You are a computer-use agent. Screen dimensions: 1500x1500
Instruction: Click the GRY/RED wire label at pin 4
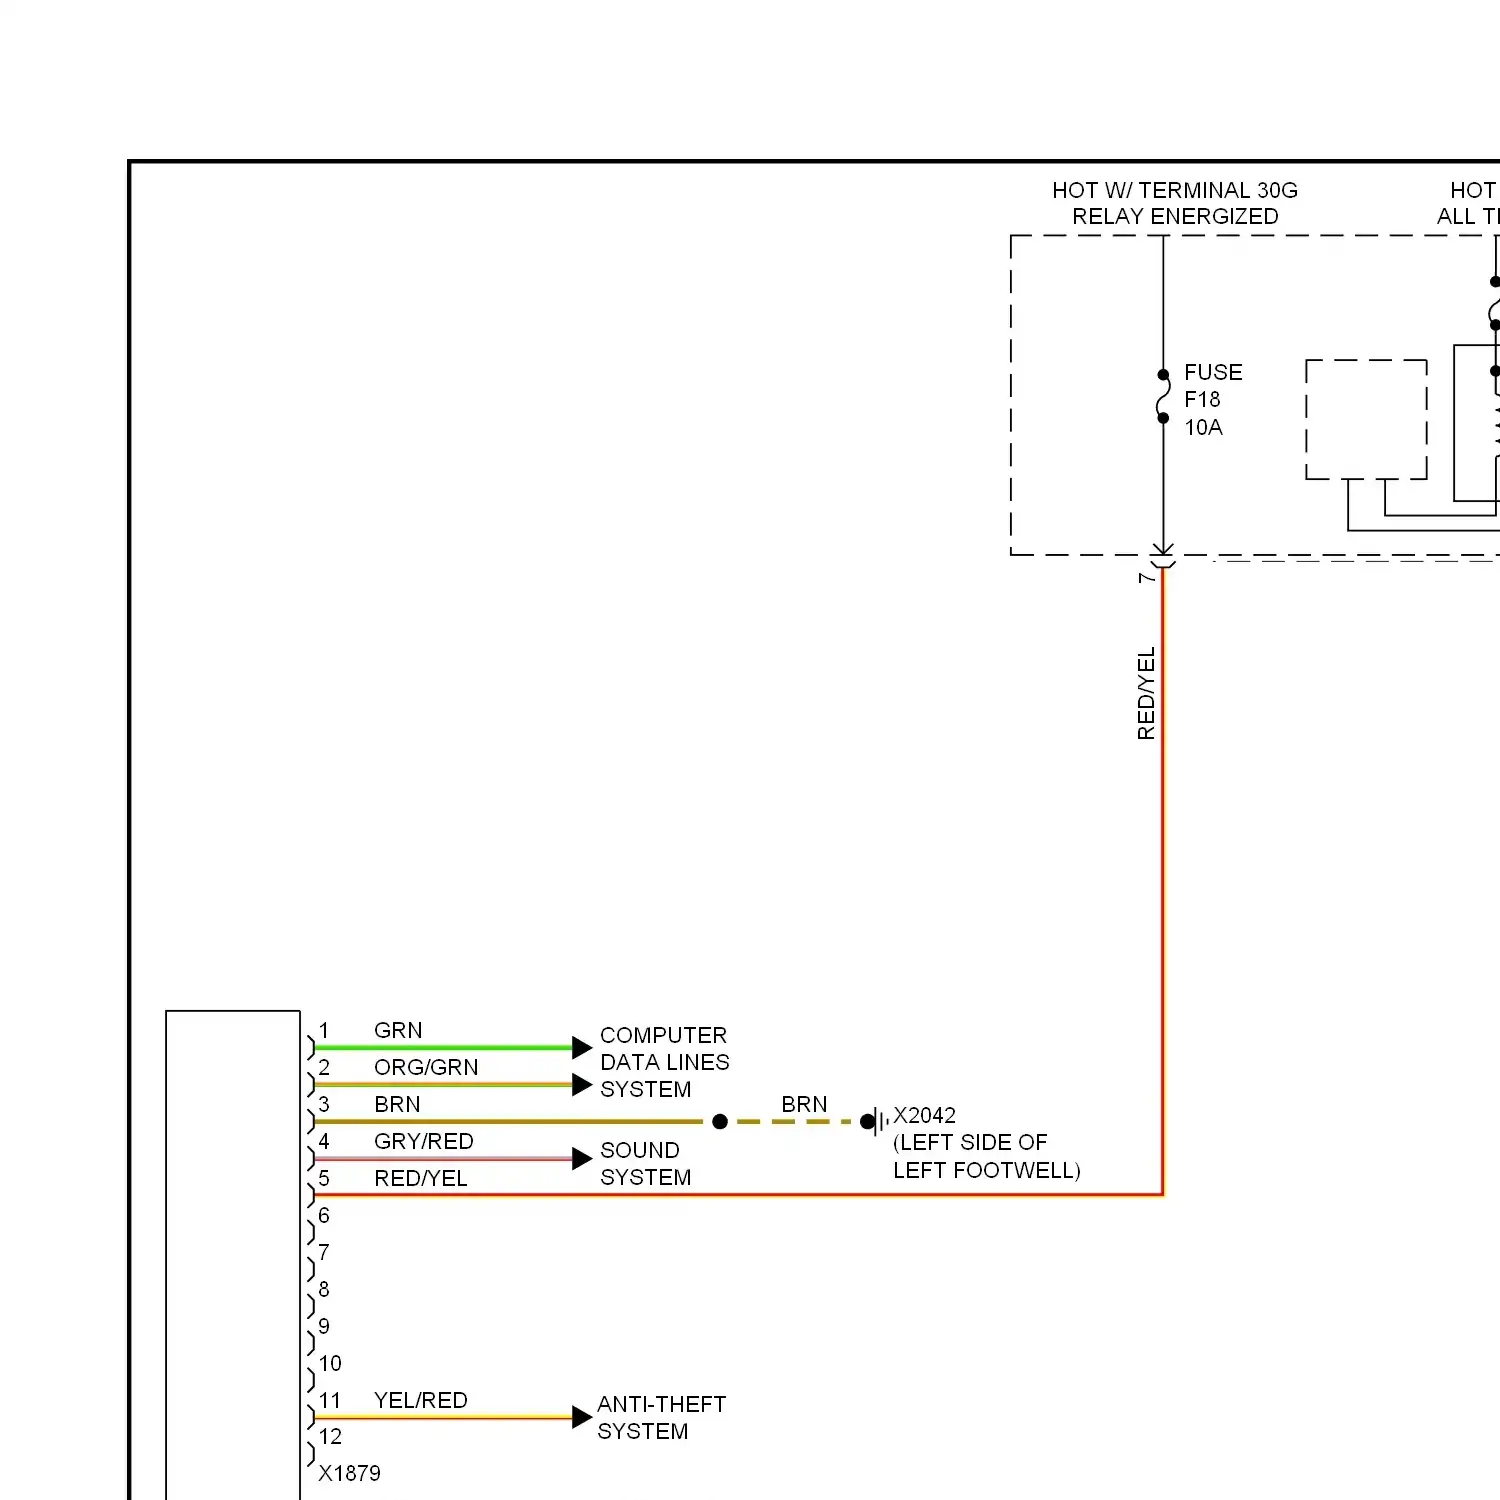(x=423, y=1141)
